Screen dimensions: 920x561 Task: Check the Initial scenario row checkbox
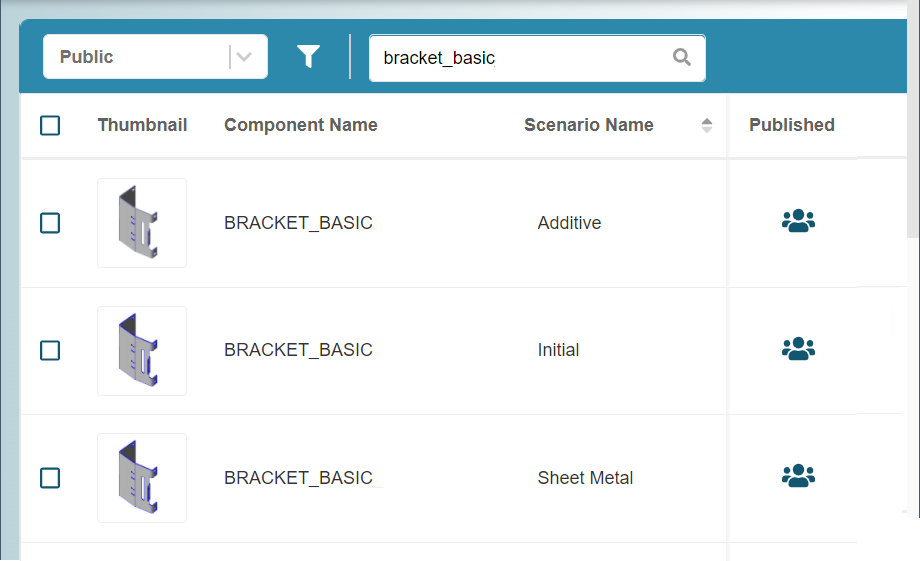point(50,350)
